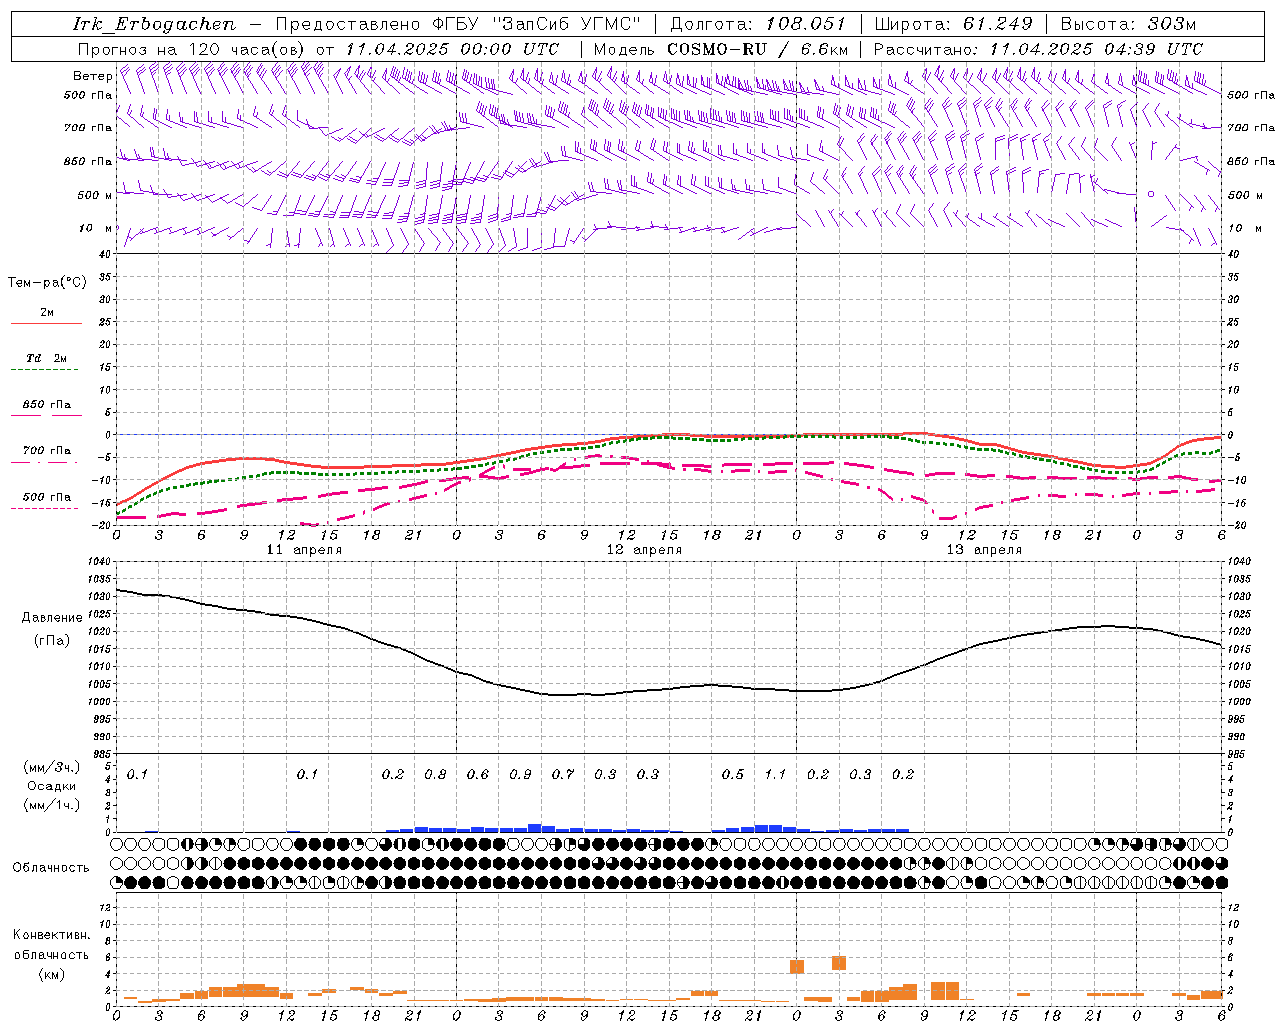1280x1024 pixels.
Task: Click the precipitation value 0.9
Action: coord(520,775)
